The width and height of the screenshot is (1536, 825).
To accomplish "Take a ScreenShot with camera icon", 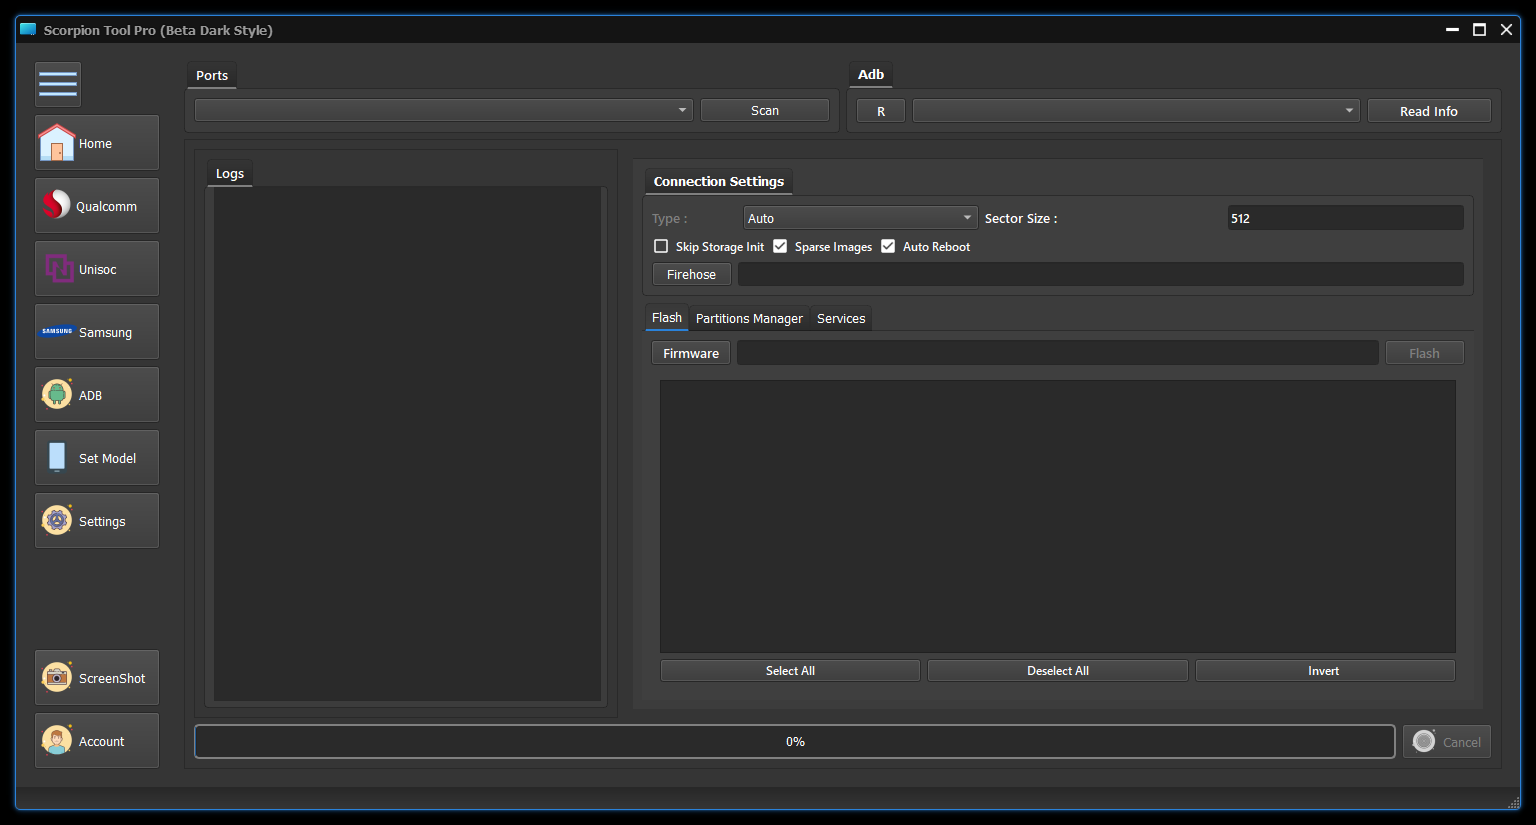I will [57, 678].
